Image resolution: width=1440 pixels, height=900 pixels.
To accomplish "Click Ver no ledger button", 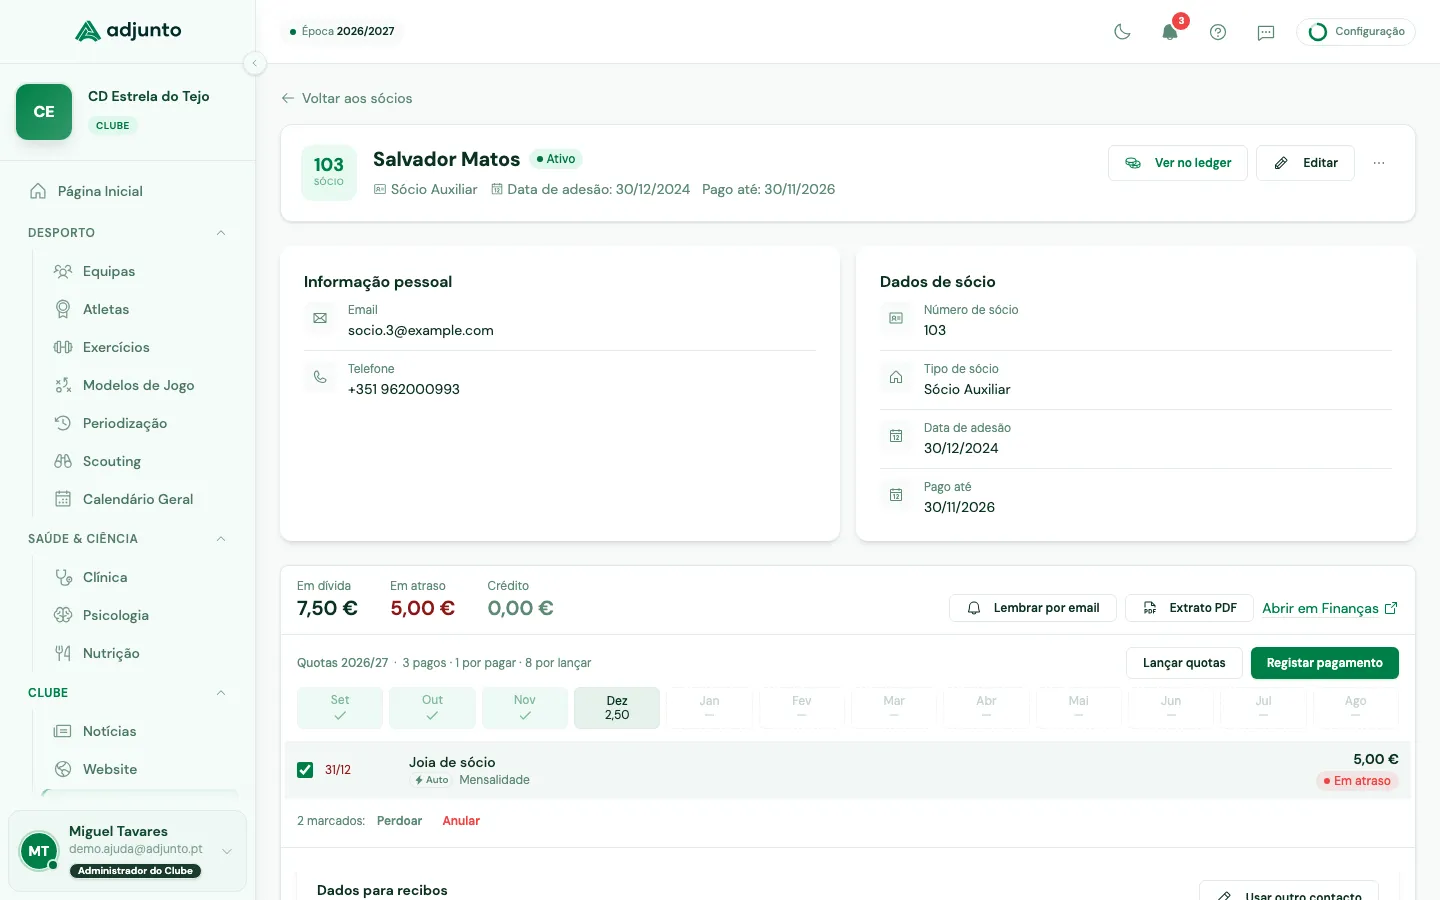I will (x=1177, y=163).
